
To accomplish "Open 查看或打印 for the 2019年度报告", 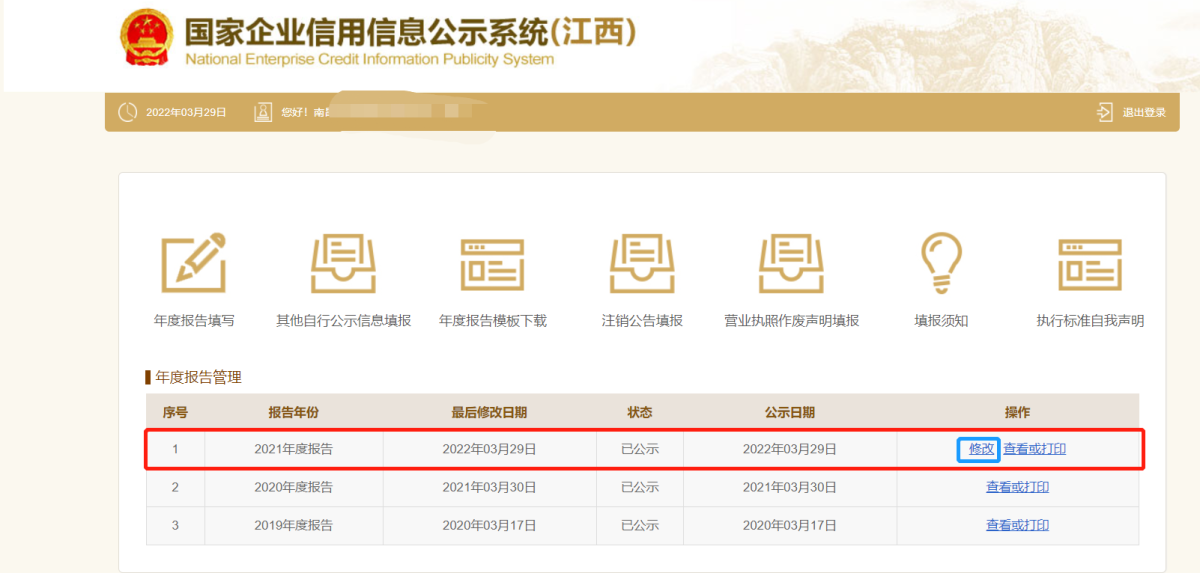I will pyautogui.click(x=1017, y=525).
